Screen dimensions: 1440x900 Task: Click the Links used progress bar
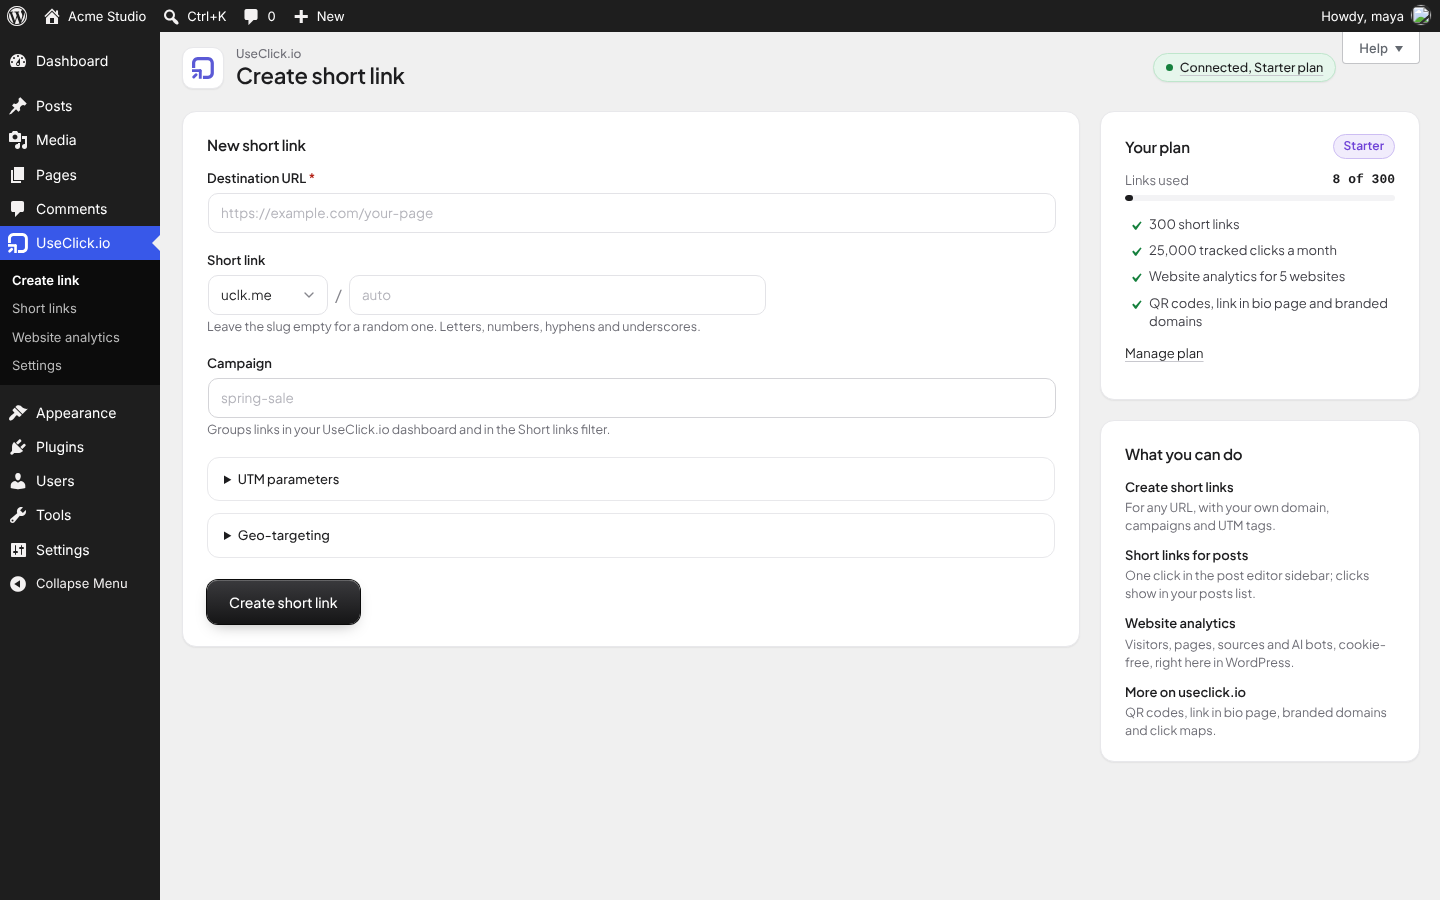(x=1260, y=198)
